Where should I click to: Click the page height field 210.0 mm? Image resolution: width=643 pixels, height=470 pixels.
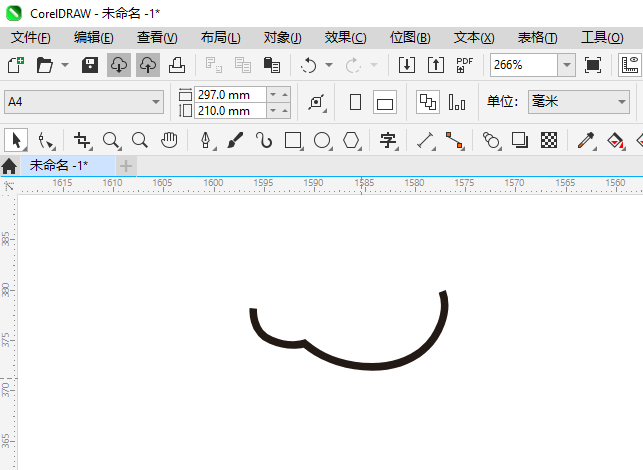(230, 111)
